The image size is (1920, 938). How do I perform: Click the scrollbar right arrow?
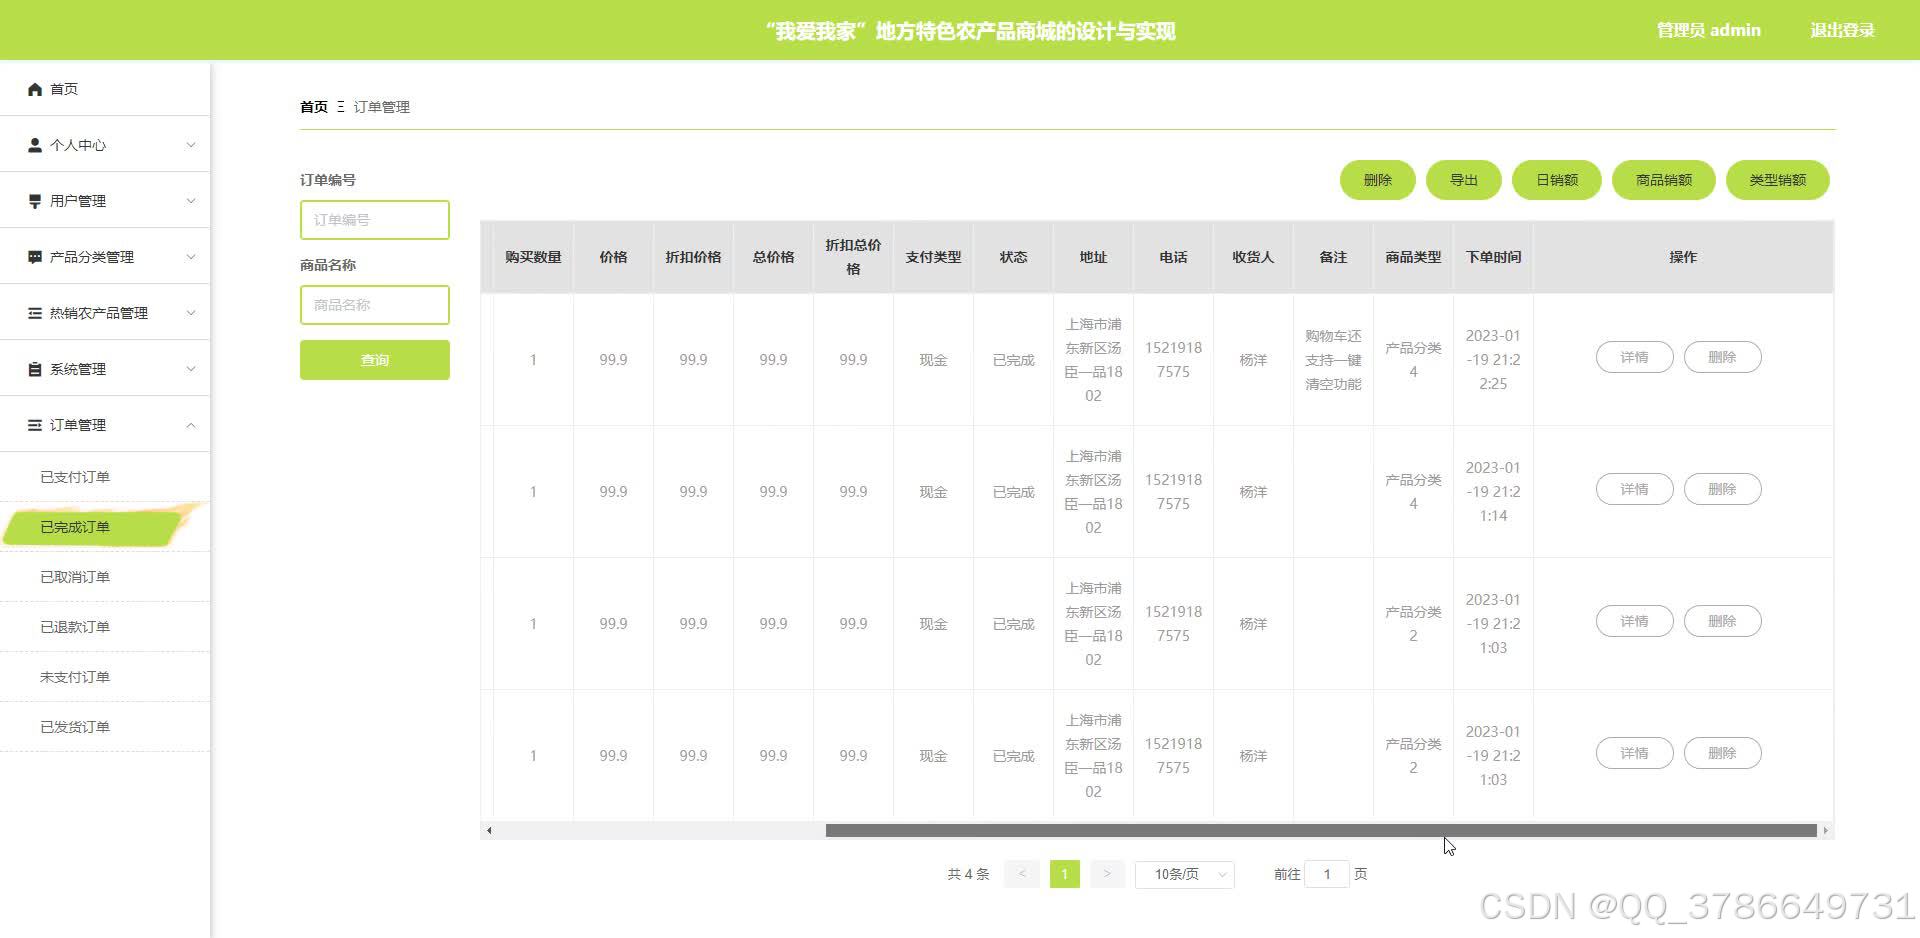(1826, 830)
